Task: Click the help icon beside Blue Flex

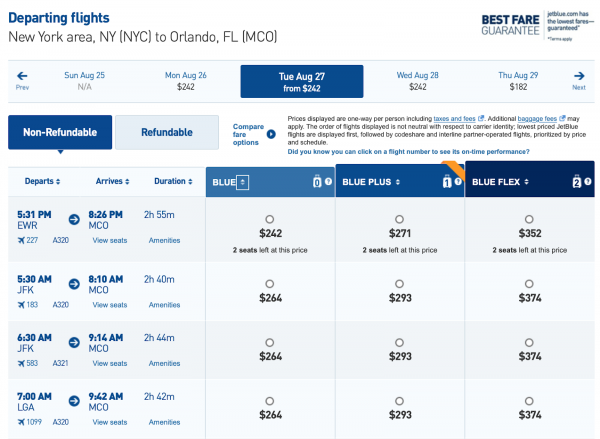Action: [x=588, y=181]
